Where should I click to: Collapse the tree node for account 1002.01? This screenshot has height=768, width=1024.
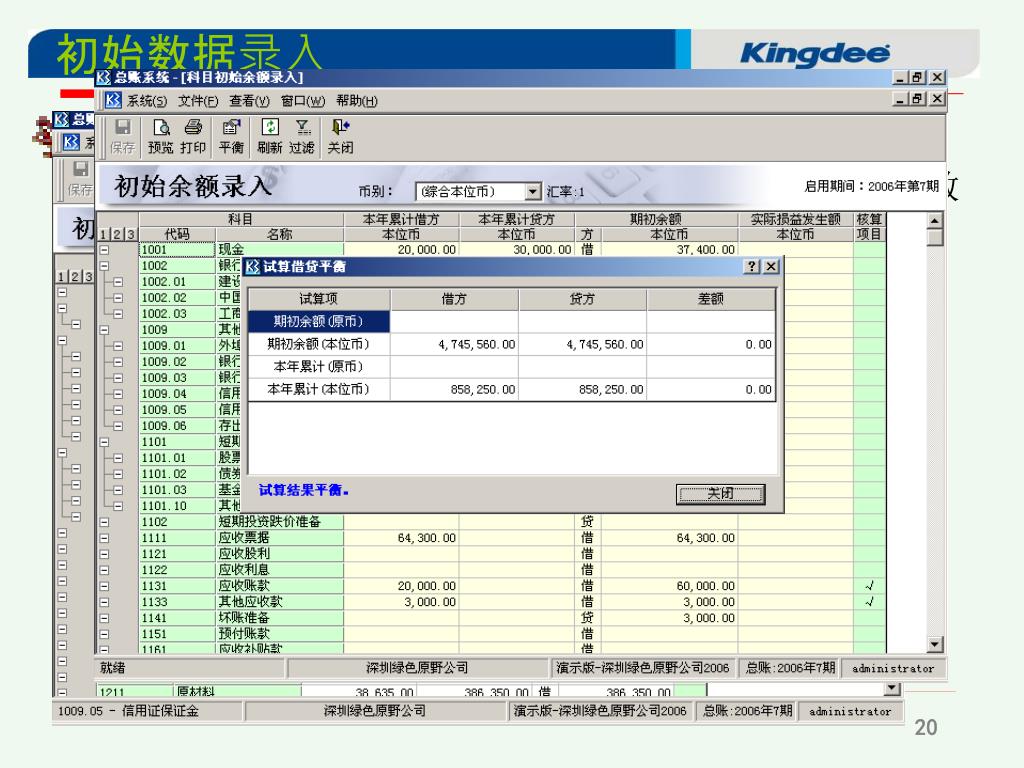click(x=118, y=282)
